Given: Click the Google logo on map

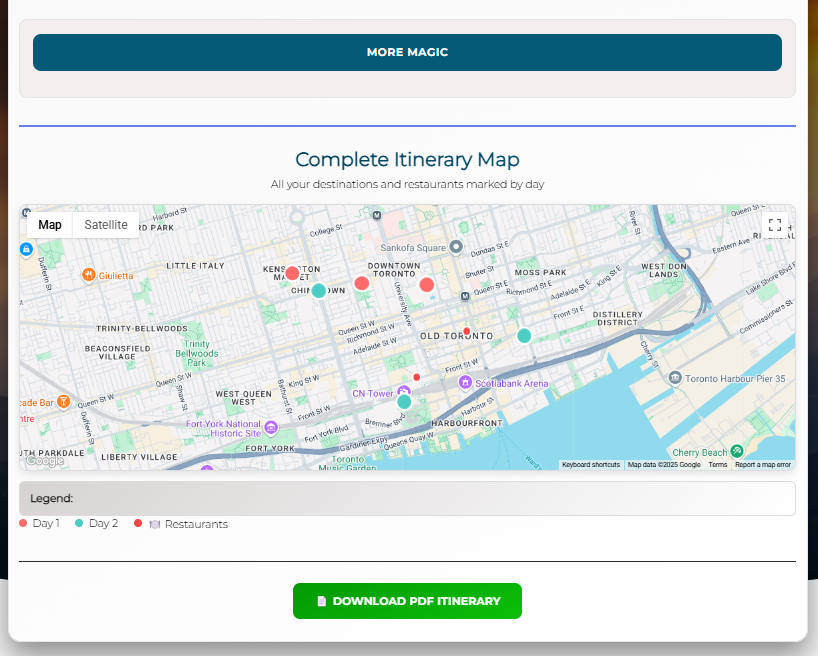Looking at the screenshot, I should click(x=45, y=460).
